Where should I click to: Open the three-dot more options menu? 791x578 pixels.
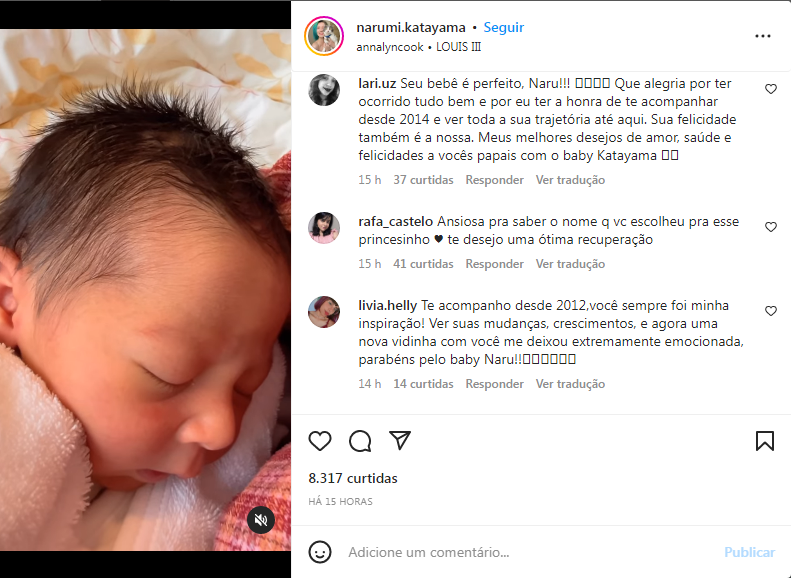[763, 36]
